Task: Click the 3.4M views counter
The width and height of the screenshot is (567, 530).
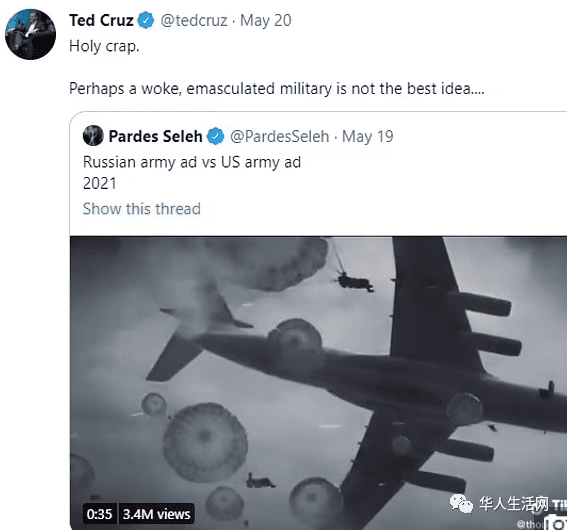Action: pyautogui.click(x=156, y=514)
